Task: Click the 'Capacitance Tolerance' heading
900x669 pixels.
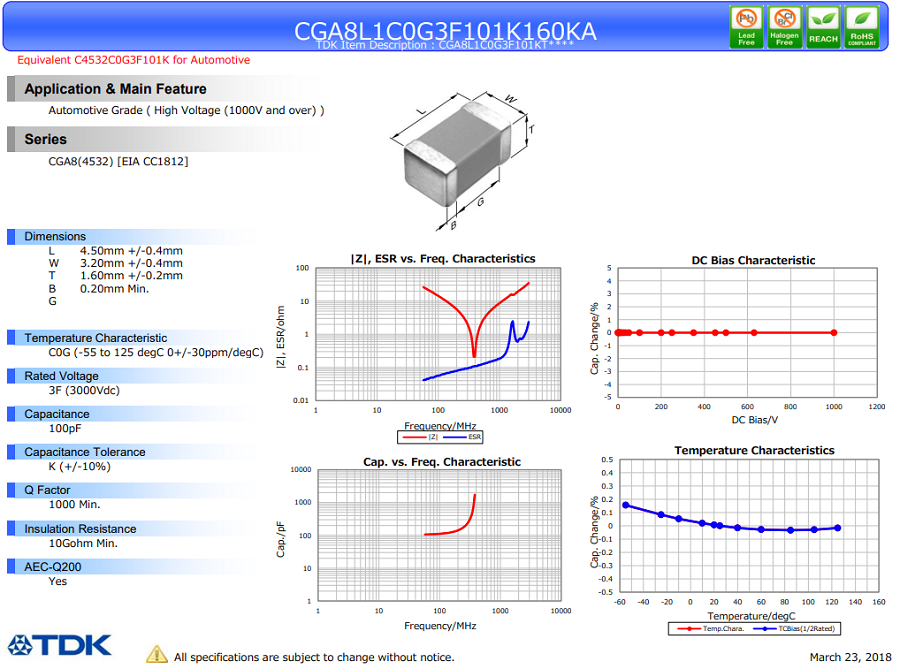Action: (x=84, y=452)
